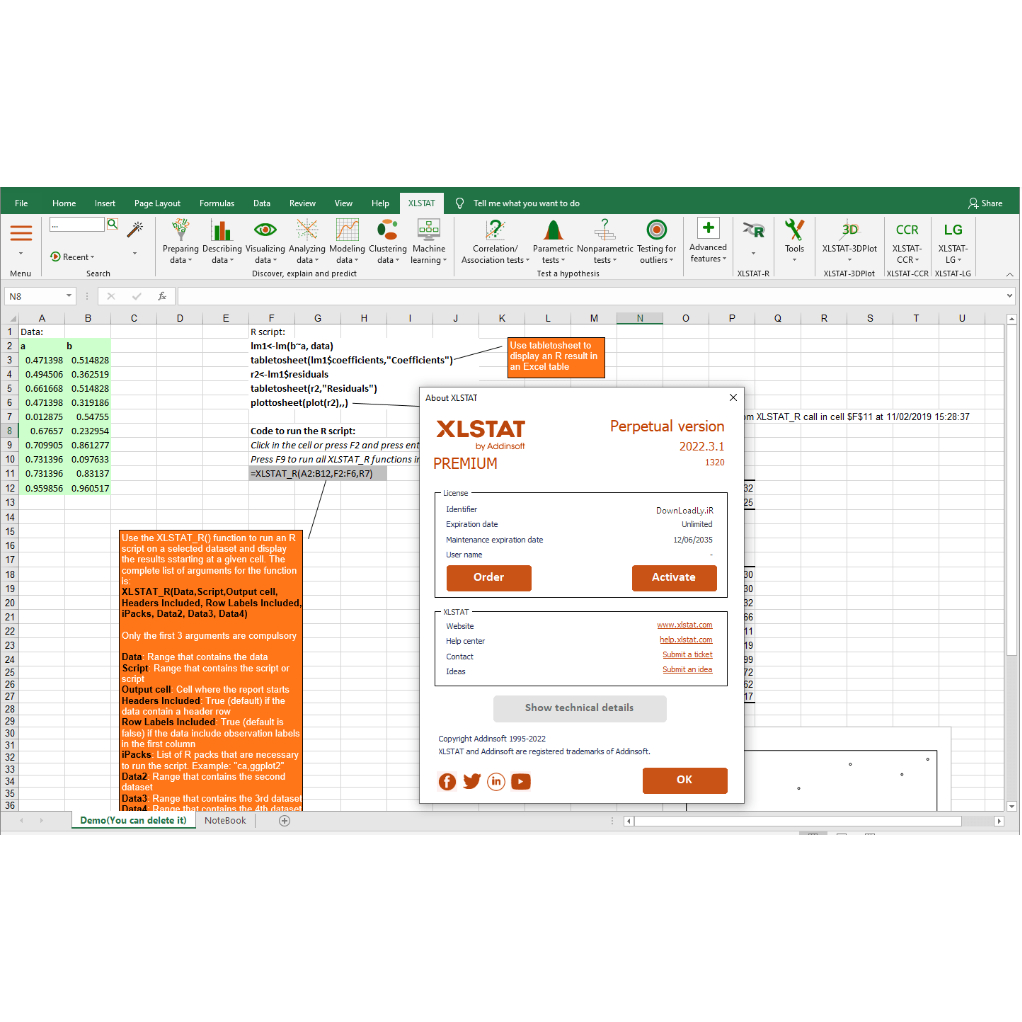
Task: Click OK in About XLSTAT dialog
Action: click(684, 780)
